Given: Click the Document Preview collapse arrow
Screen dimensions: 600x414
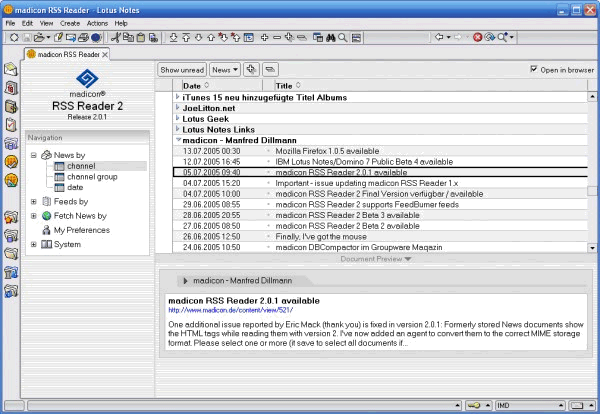Looking at the screenshot, I should (x=408, y=259).
